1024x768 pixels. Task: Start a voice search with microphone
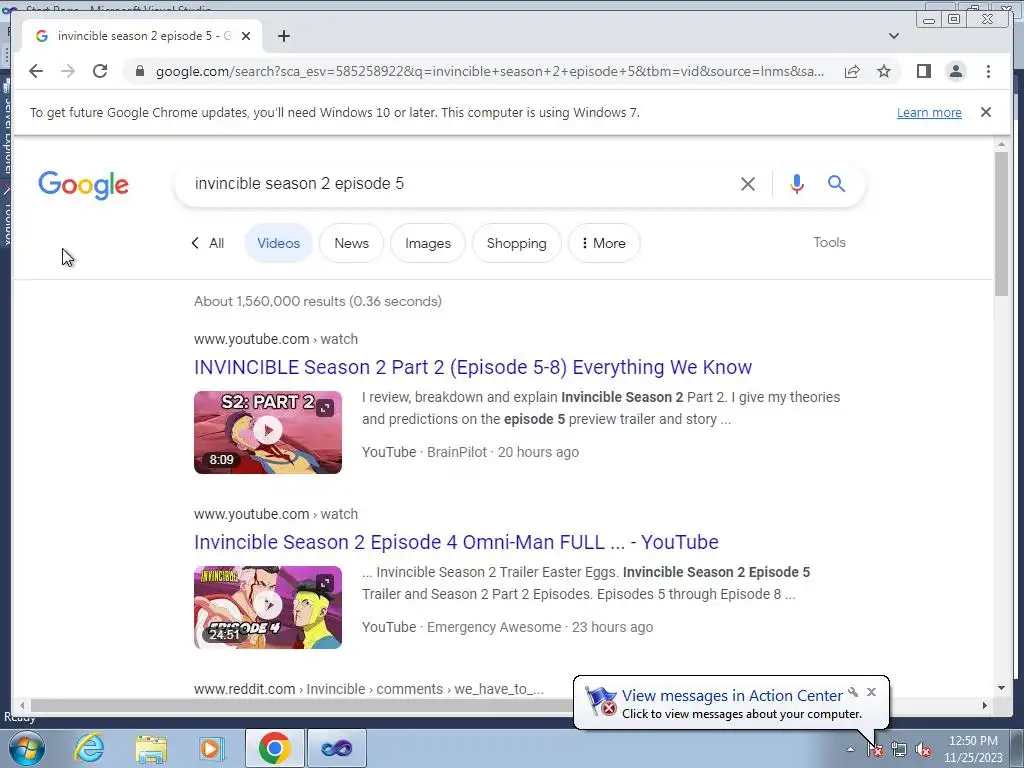tap(796, 184)
